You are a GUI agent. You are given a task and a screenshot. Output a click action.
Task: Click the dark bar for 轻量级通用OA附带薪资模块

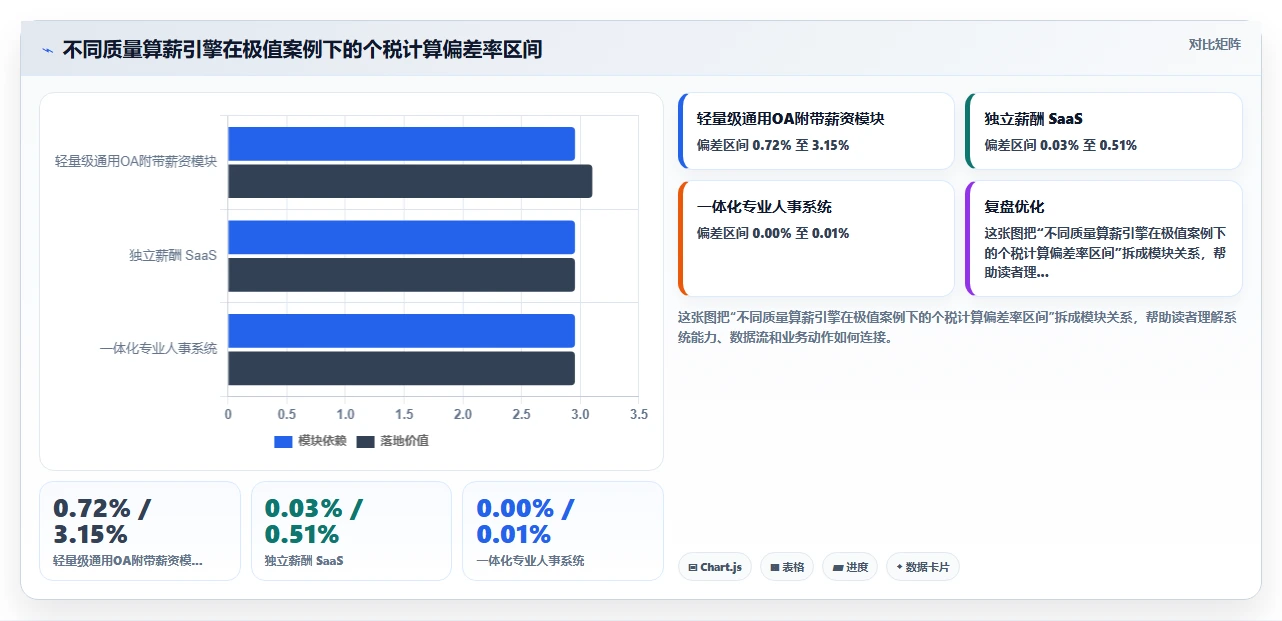[410, 181]
